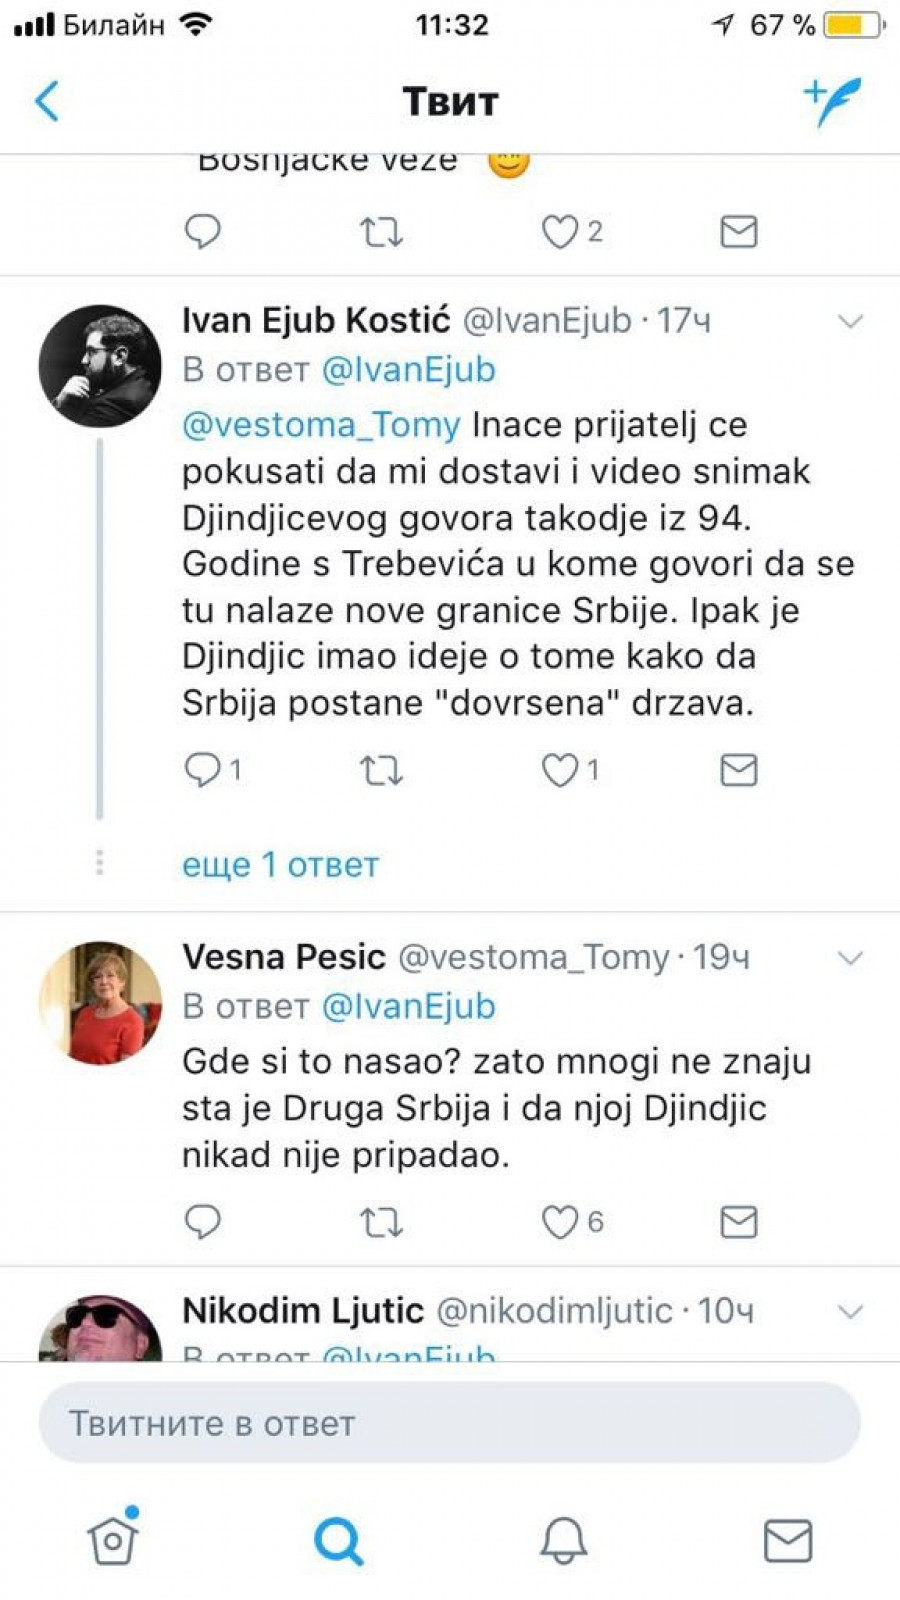Compose a new tweet with feather icon
The image size is (900, 1600).
(832, 101)
